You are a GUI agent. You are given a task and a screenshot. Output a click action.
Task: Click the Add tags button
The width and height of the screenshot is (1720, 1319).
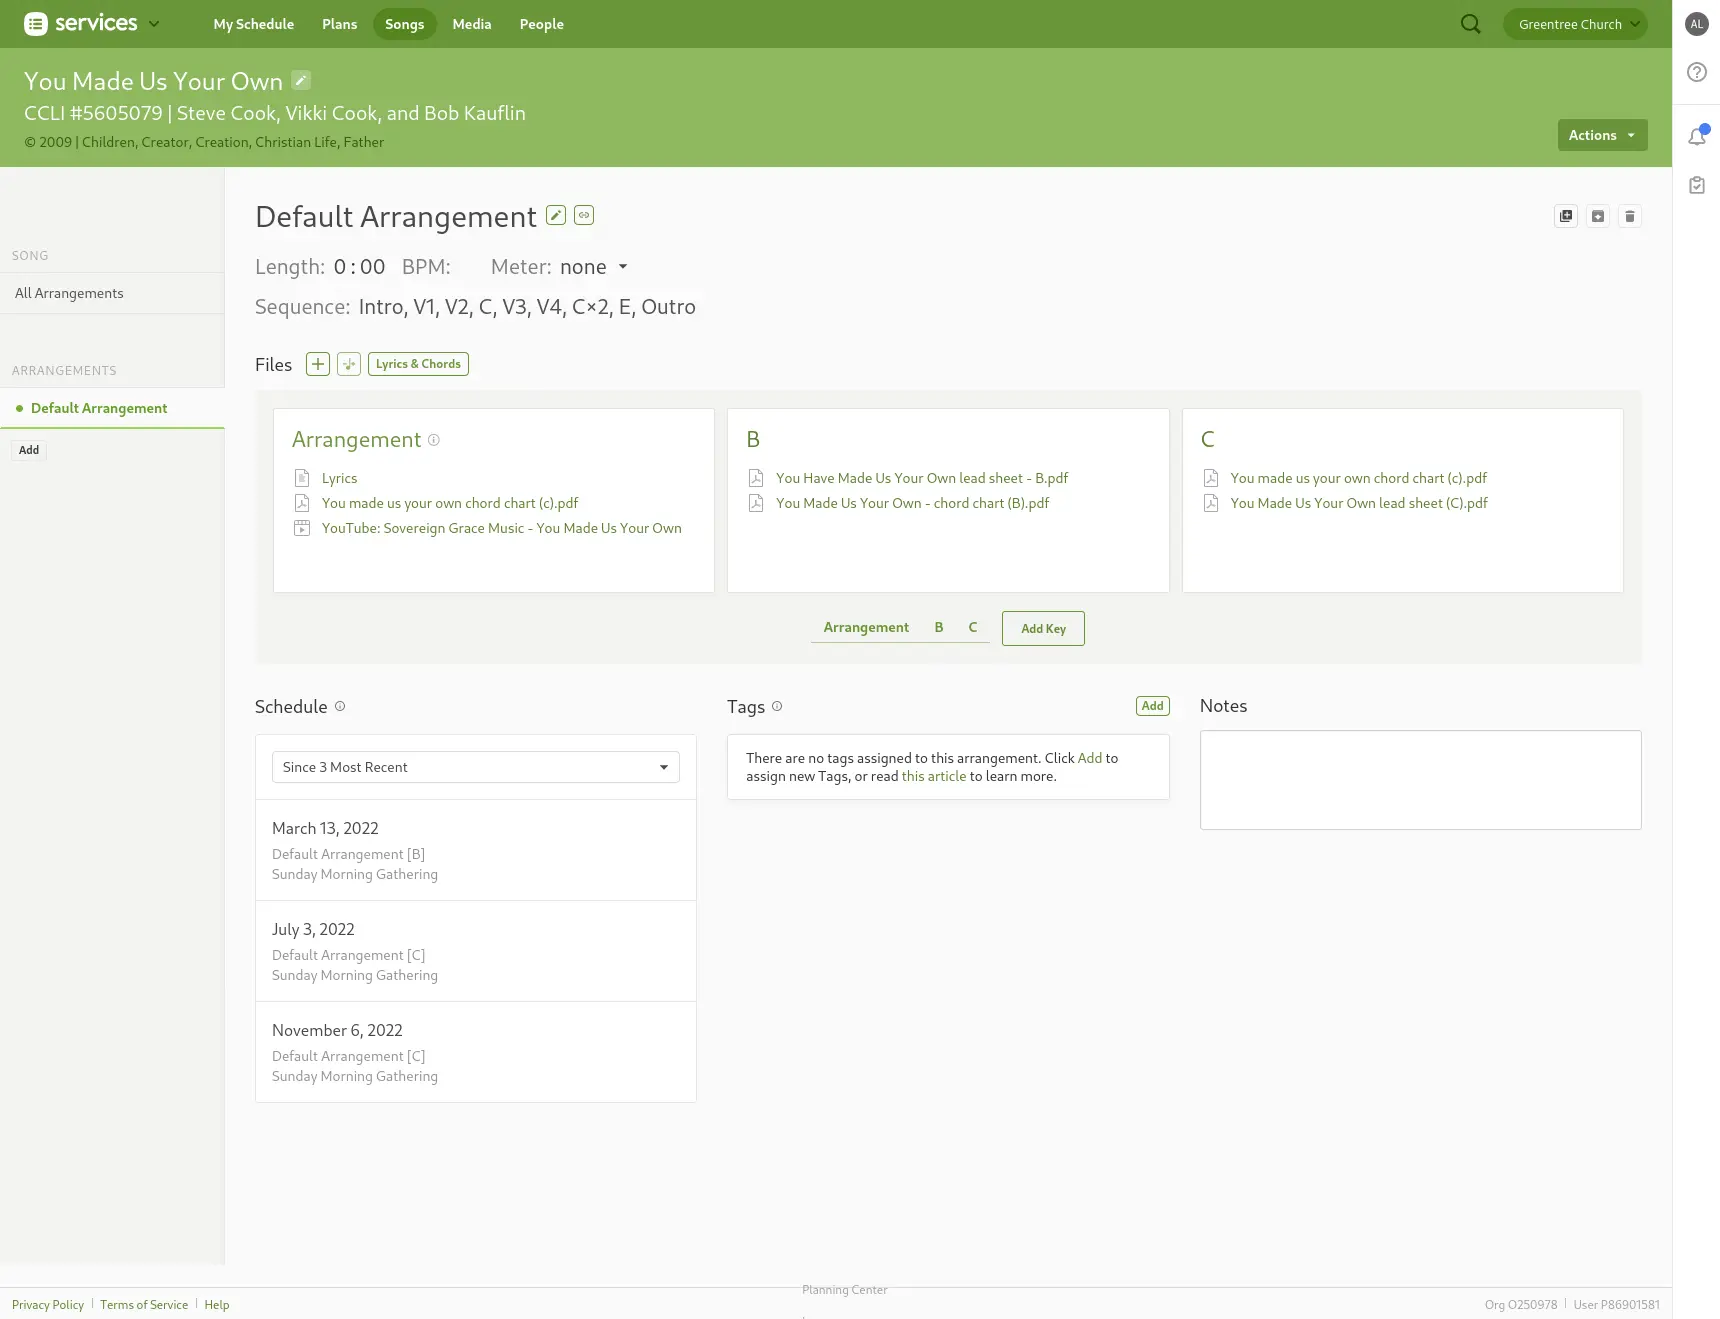[x=1153, y=706]
